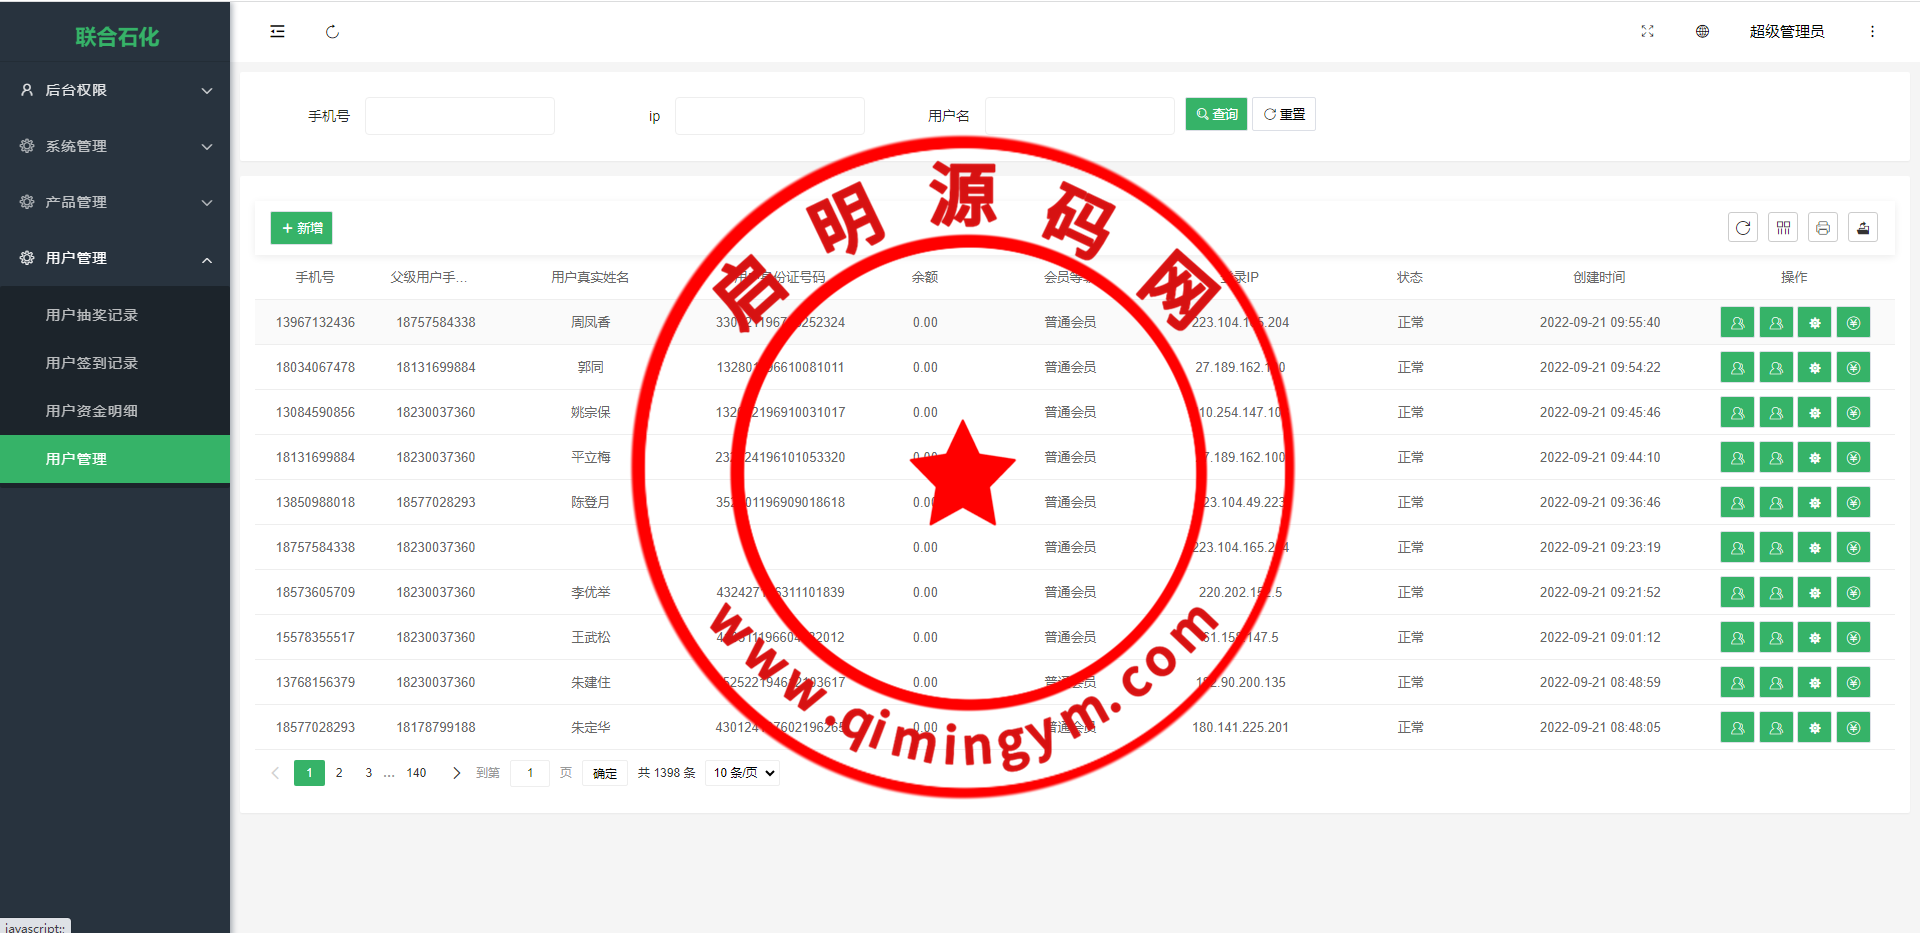Open 用户抽奖记录 in the sidebar
Image resolution: width=1920 pixels, height=933 pixels.
tap(92, 315)
